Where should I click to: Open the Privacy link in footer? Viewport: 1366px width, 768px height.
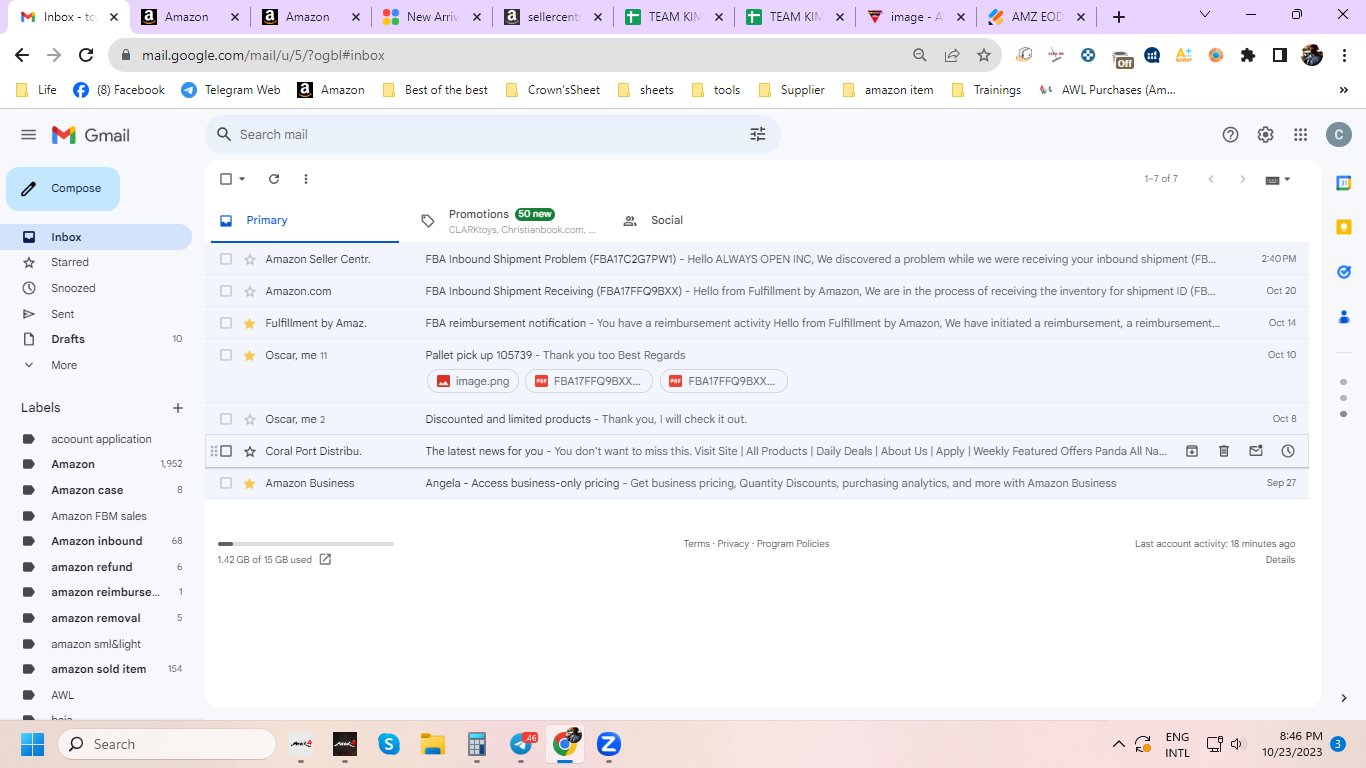pyautogui.click(x=733, y=544)
